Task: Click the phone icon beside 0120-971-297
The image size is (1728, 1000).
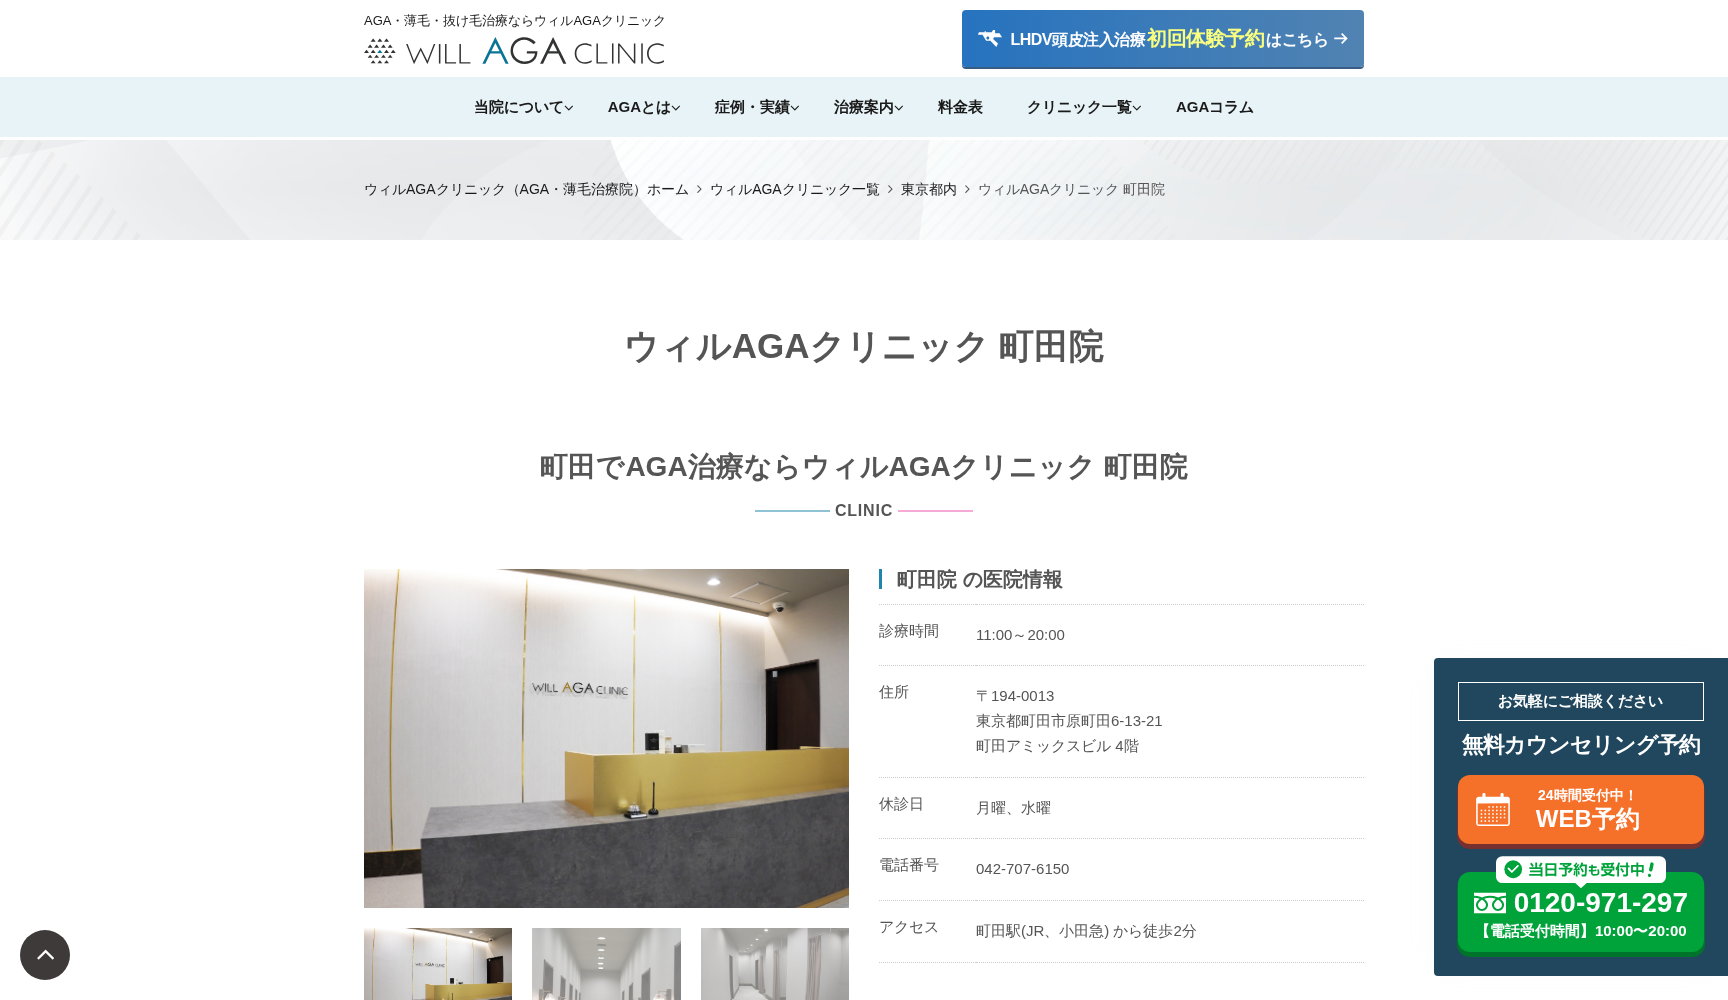Action: (1492, 902)
